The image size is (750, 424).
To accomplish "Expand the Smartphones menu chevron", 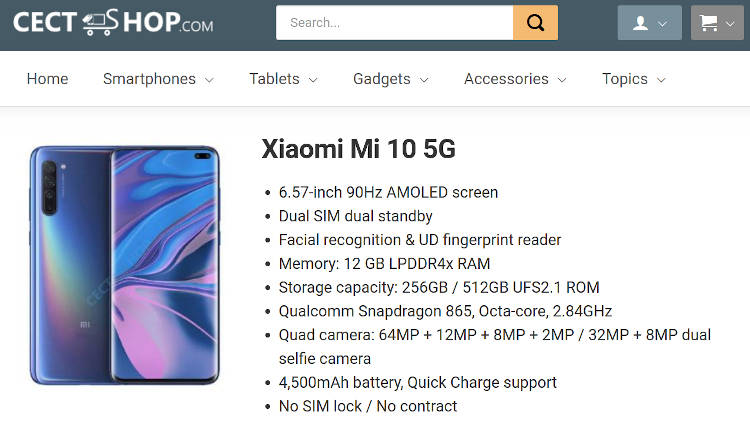I will coord(209,80).
